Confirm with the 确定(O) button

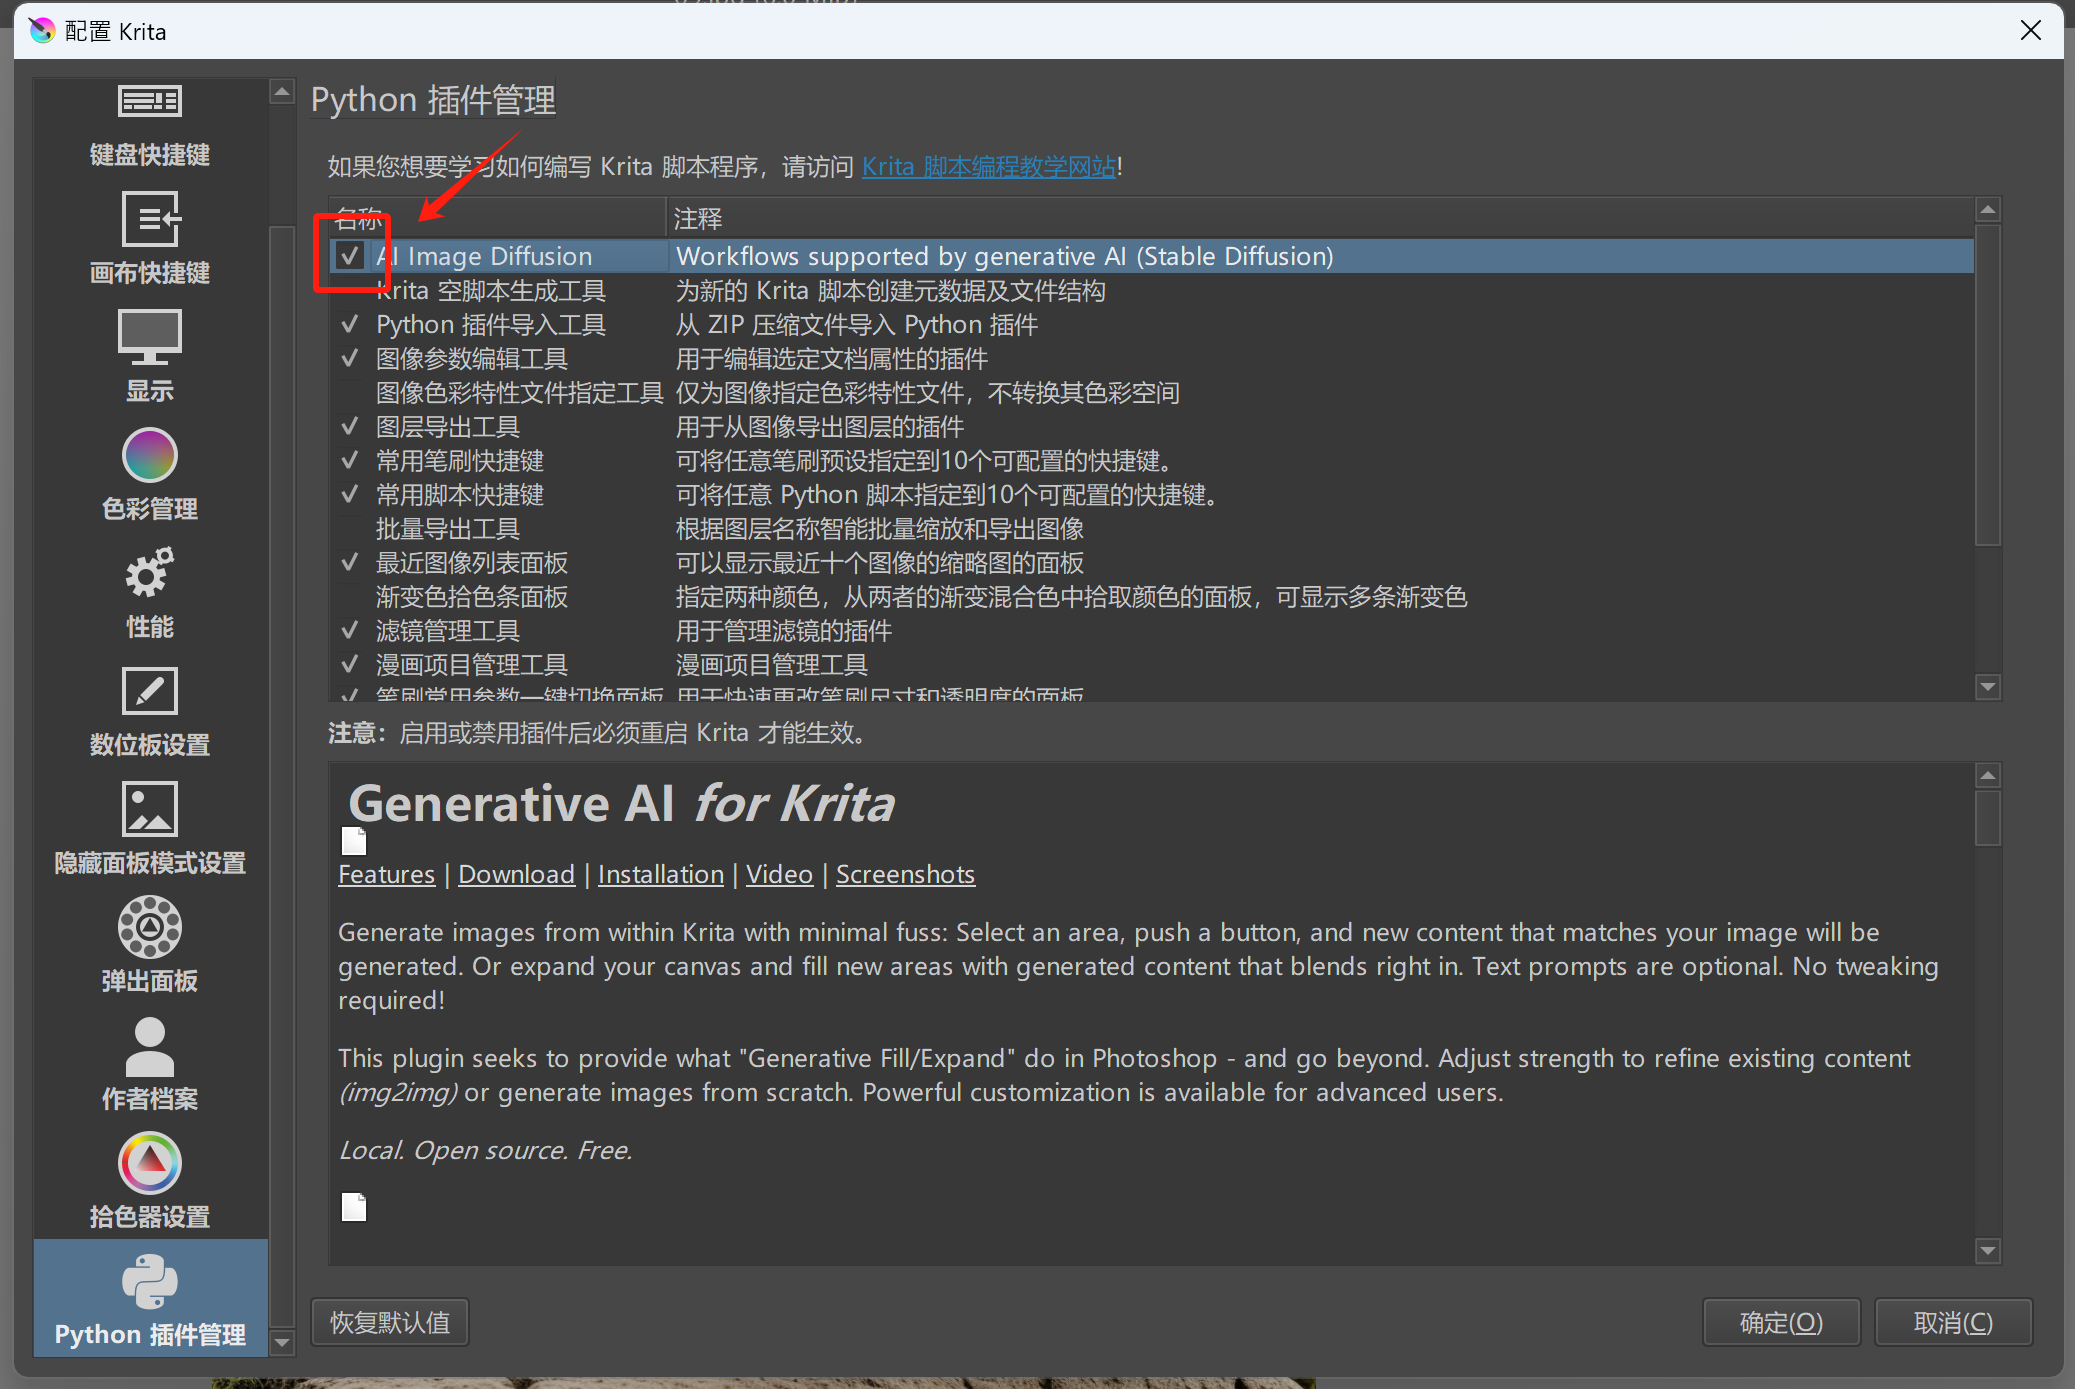tap(1781, 1322)
